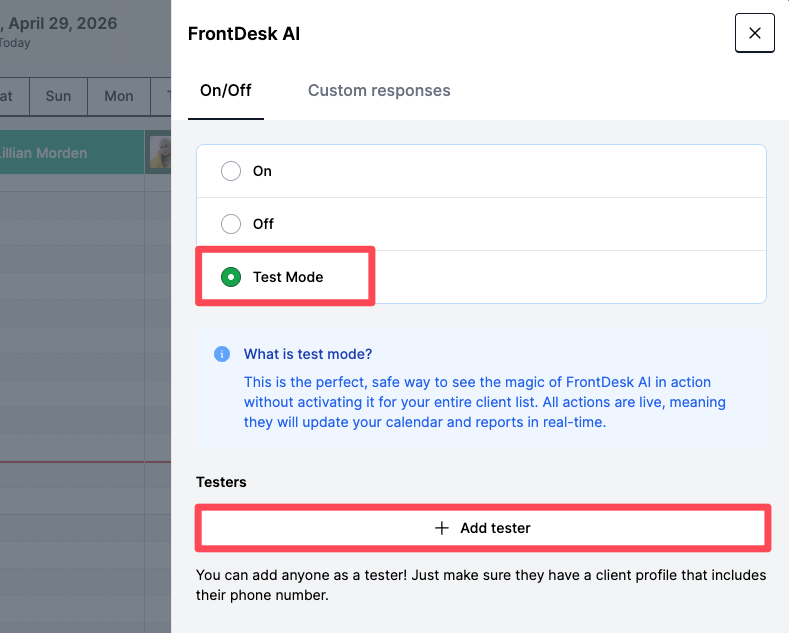The image size is (789, 633).
Task: Click the April 29, 2026 date heading
Action: (62, 23)
